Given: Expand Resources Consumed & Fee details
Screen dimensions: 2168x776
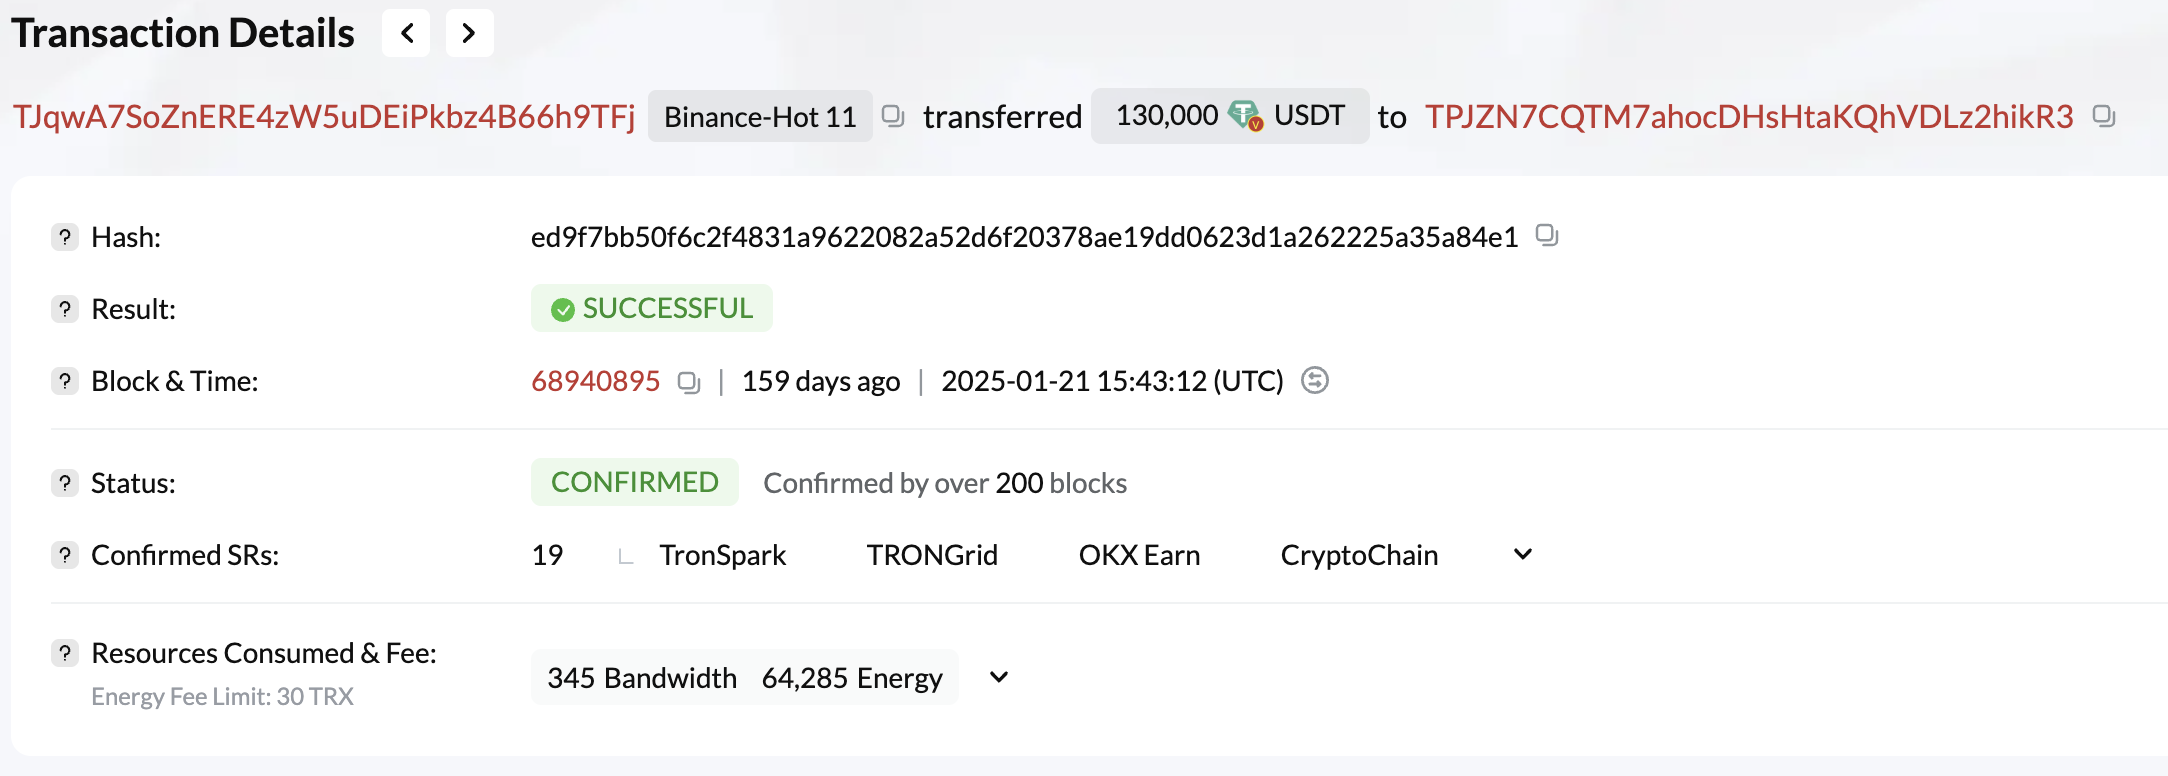Looking at the screenshot, I should point(998,677).
